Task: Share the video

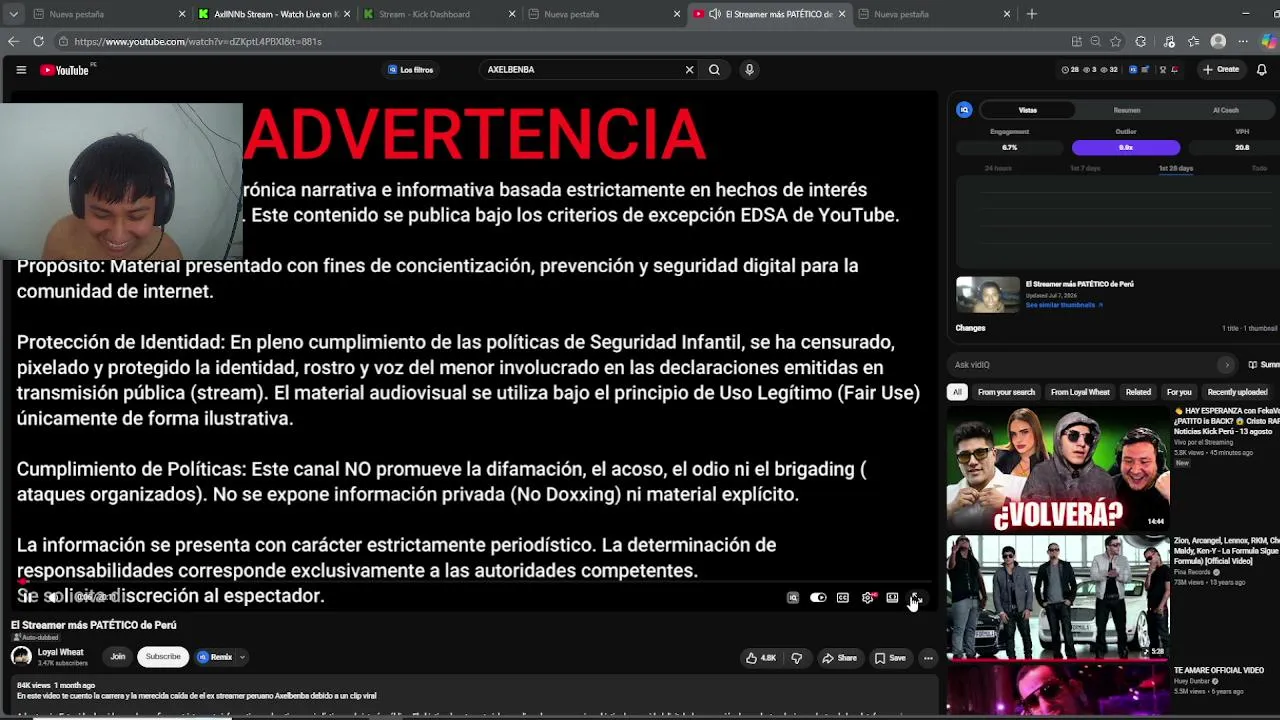Action: click(839, 658)
